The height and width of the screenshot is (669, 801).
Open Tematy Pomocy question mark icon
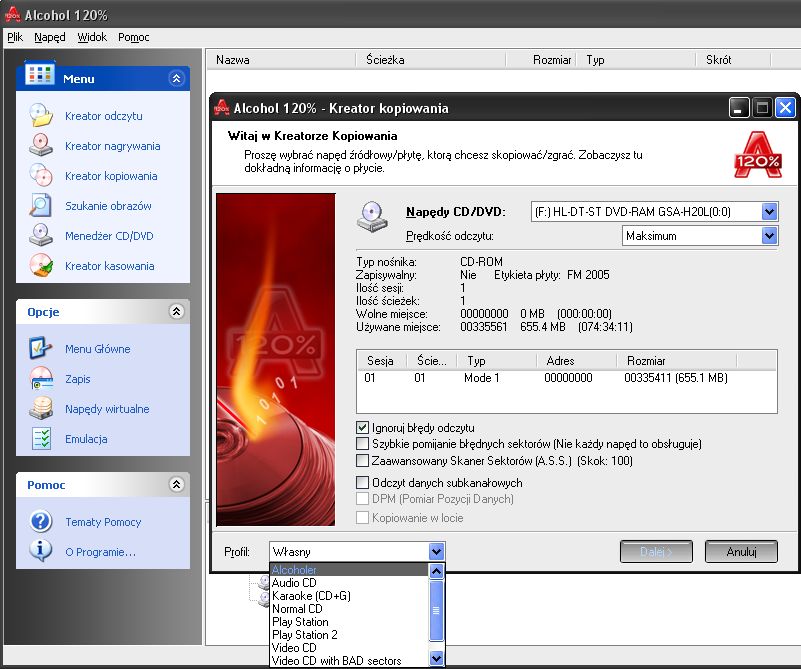[41, 521]
